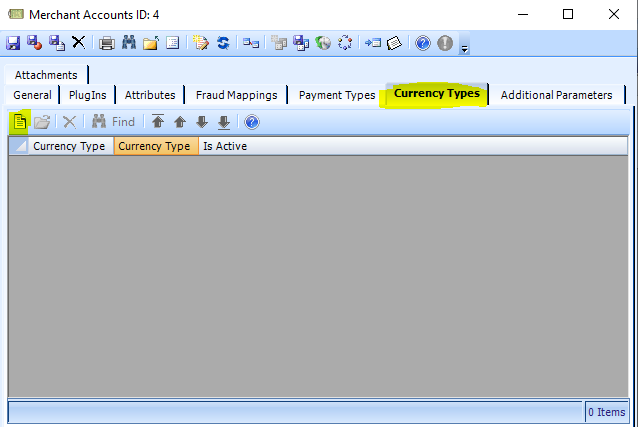The width and height of the screenshot is (638, 427).
Task: Click Save and New icon with document
Action: [x=57, y=43]
